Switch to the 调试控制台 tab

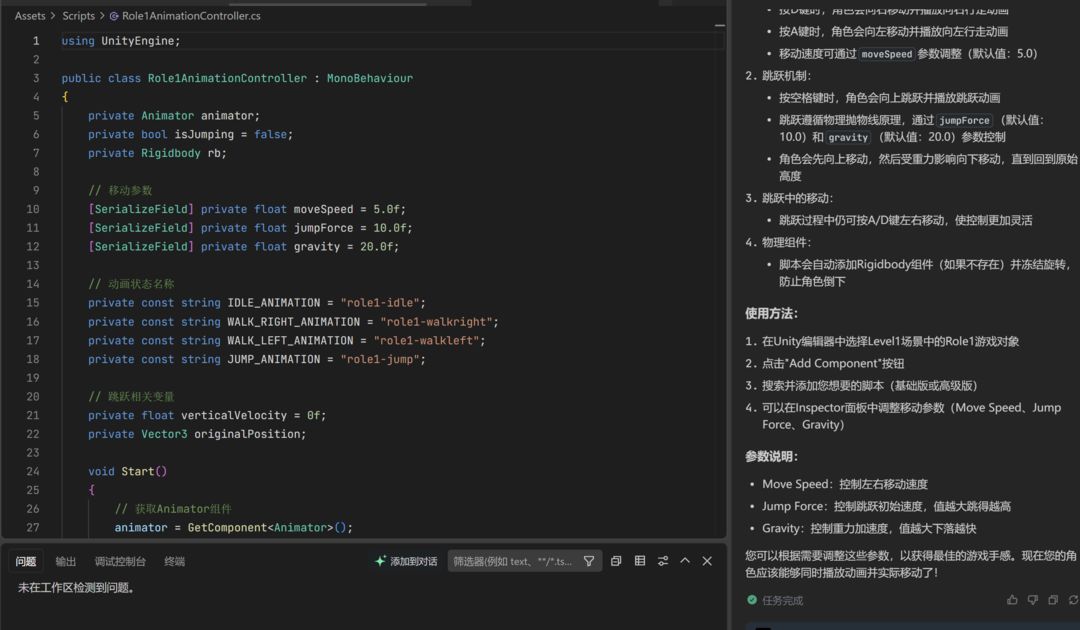coord(120,562)
